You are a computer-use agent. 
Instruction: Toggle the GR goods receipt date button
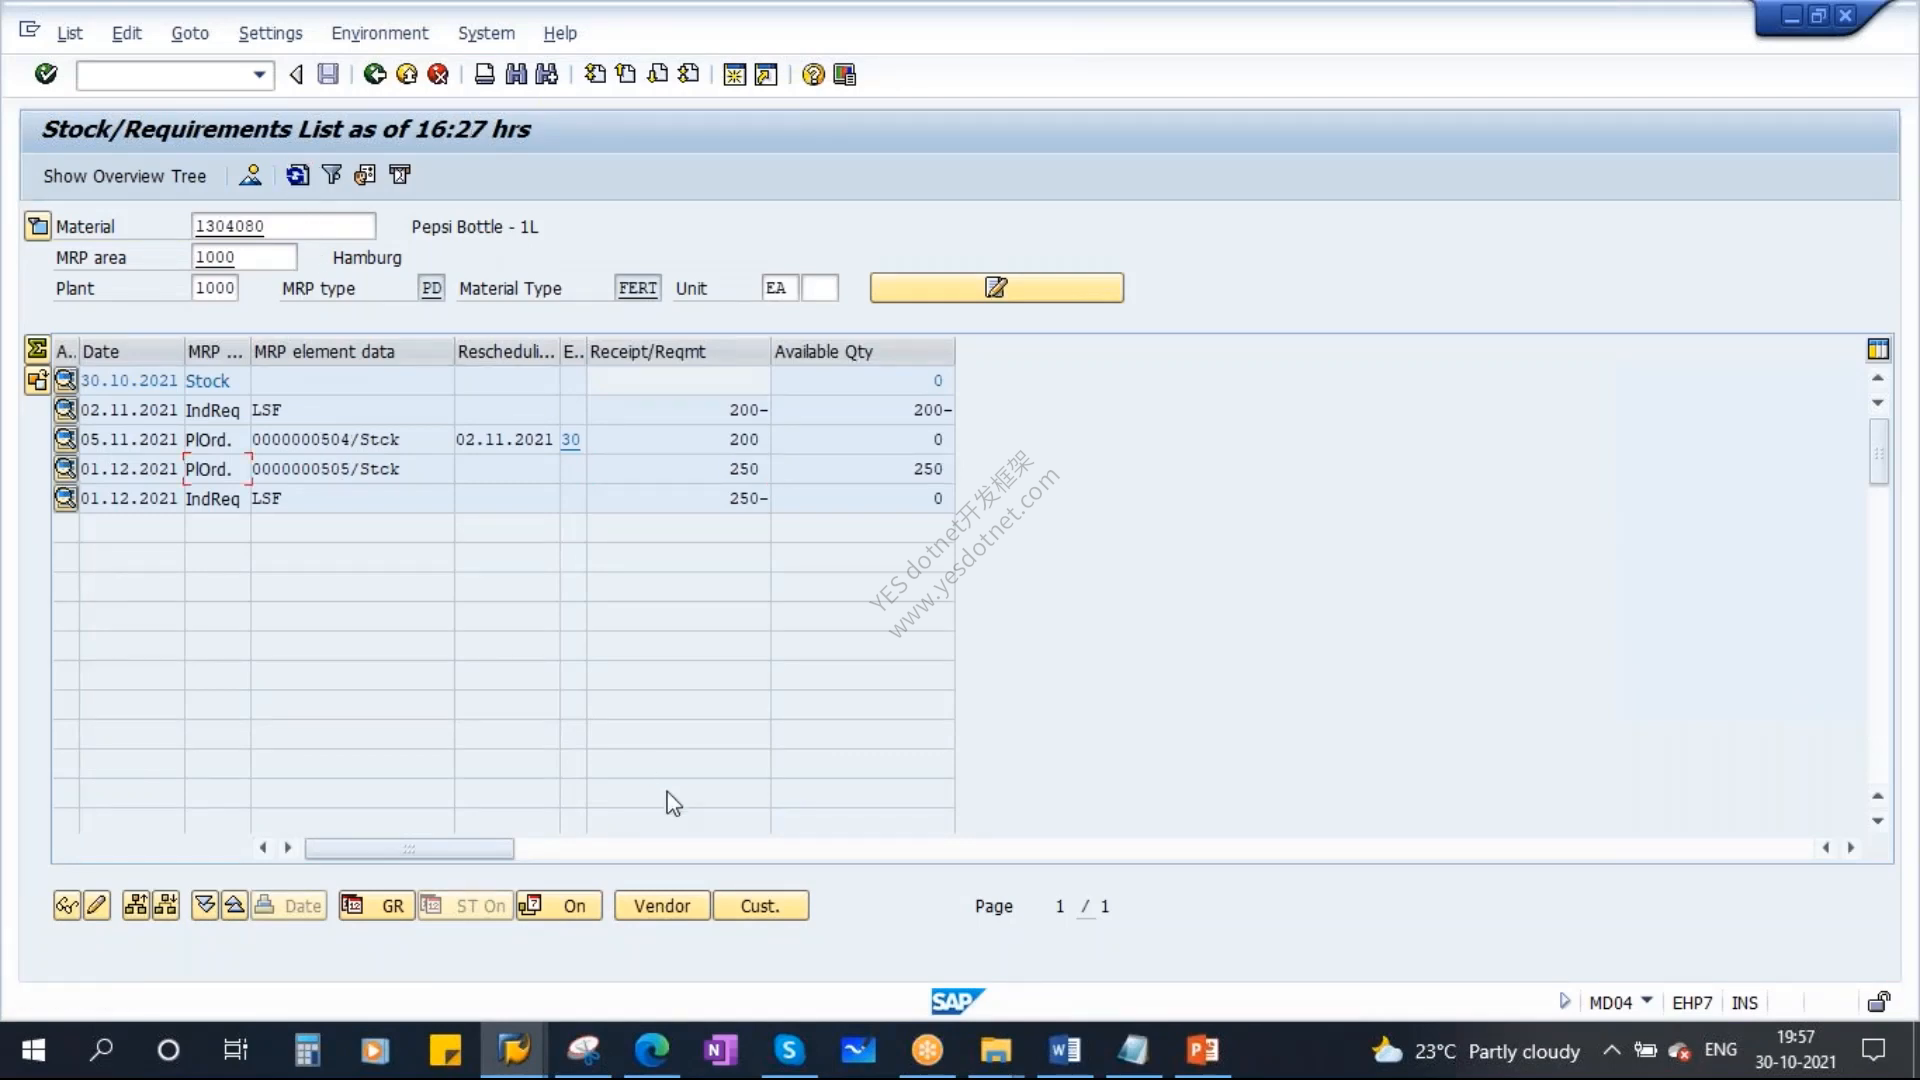coord(376,906)
